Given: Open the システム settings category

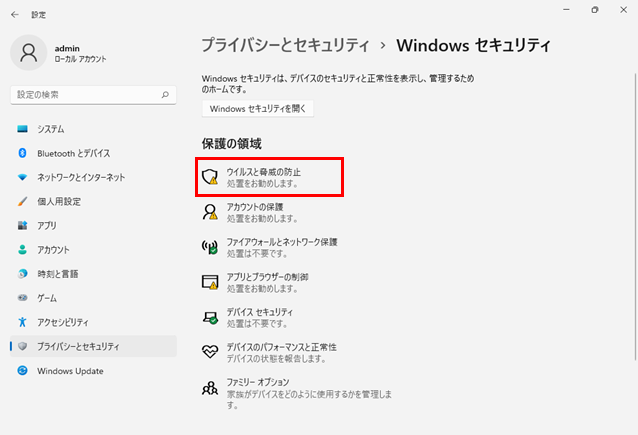Looking at the screenshot, I should pyautogui.click(x=94, y=129).
